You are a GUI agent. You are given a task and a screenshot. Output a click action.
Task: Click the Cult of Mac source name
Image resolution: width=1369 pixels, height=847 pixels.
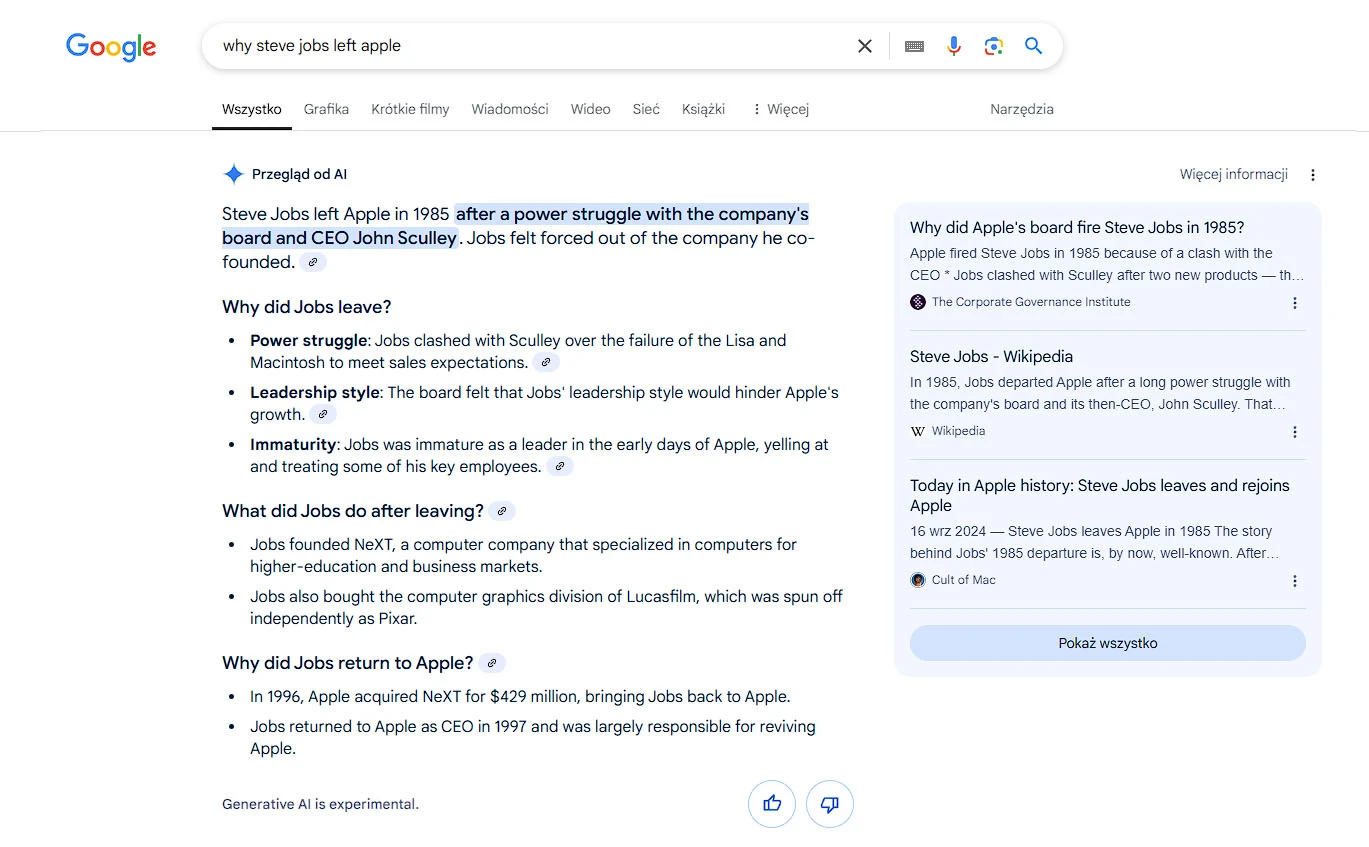pos(964,580)
